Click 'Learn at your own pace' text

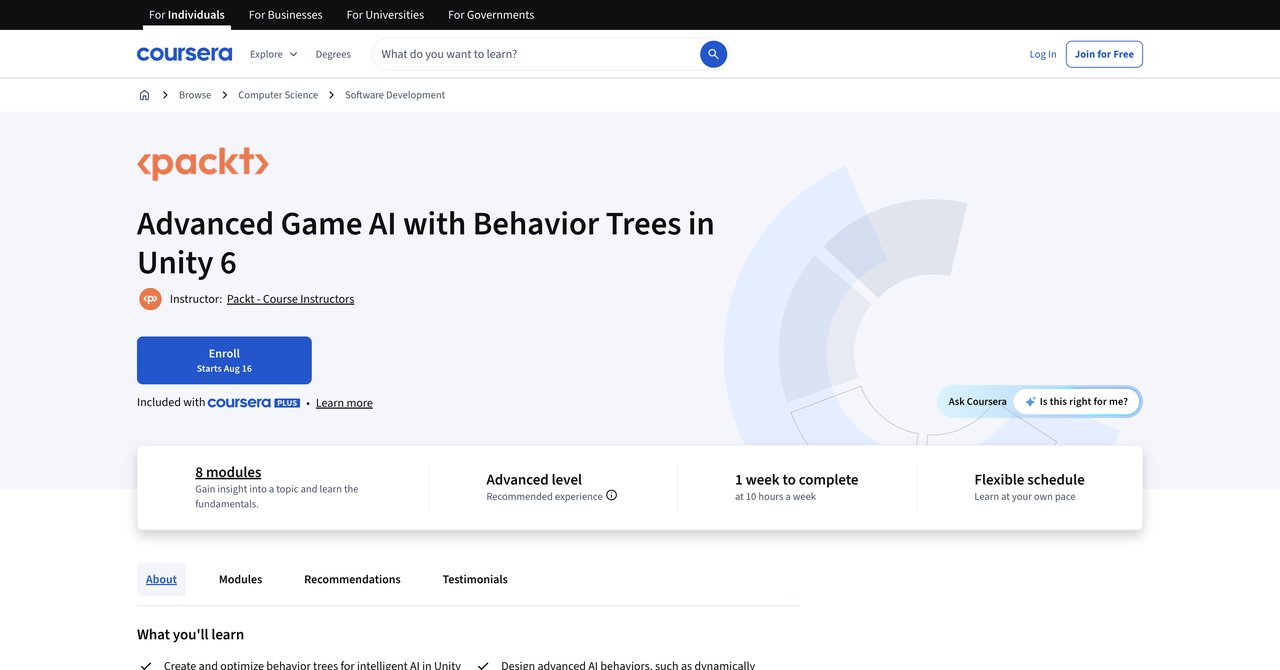pos(1025,497)
